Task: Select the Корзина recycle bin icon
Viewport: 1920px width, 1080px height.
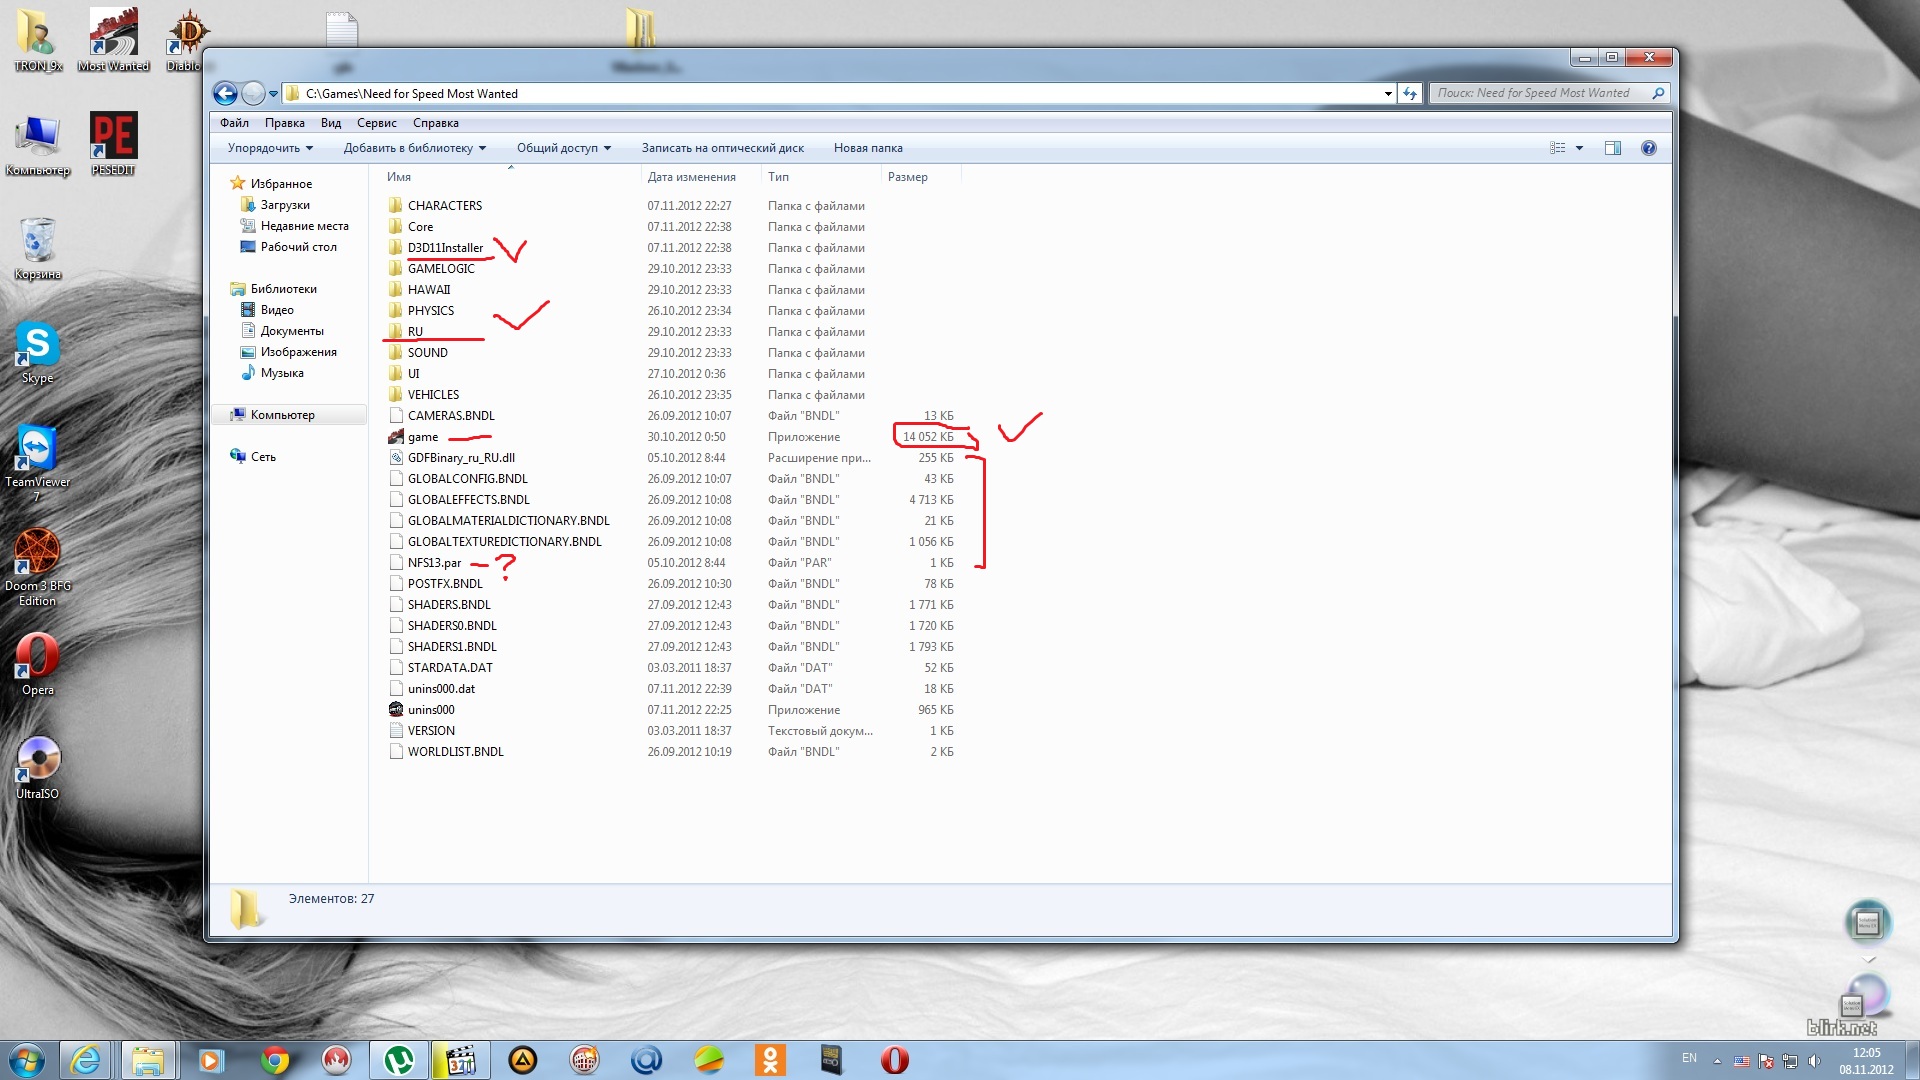Action: click(x=38, y=248)
